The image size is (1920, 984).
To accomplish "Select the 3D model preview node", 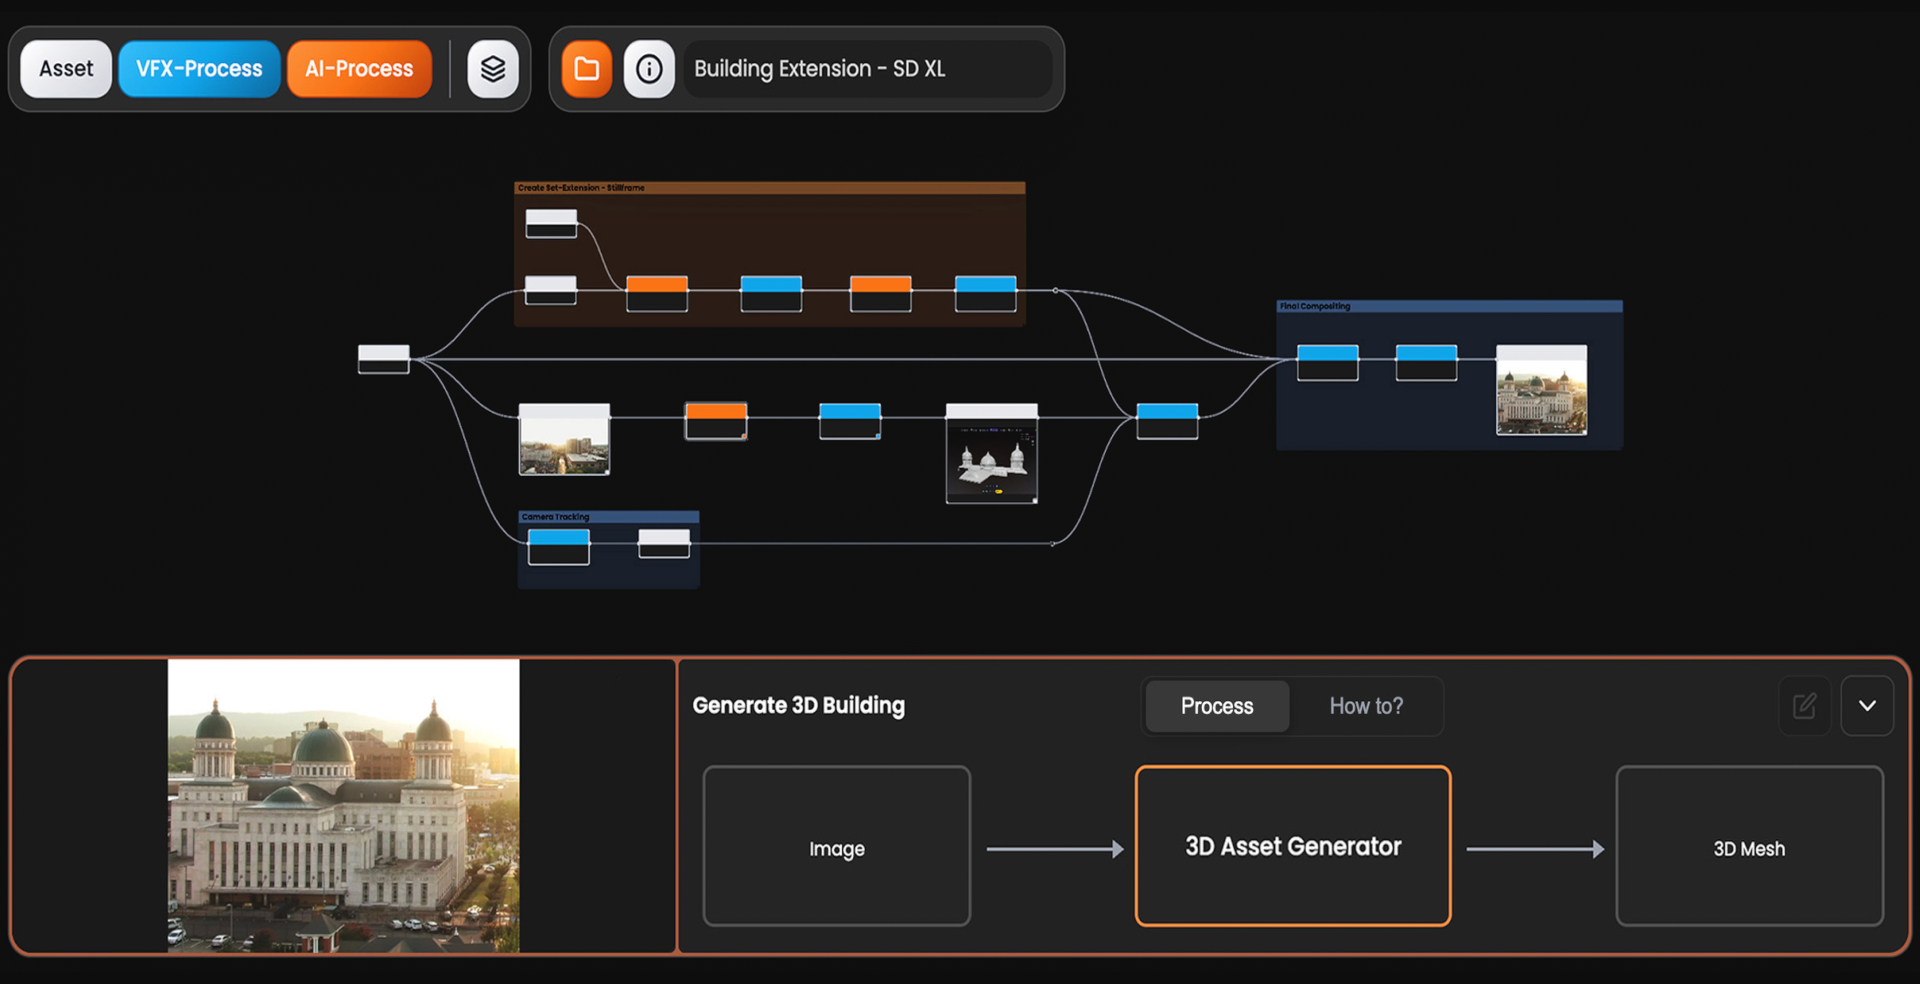I will (x=991, y=455).
